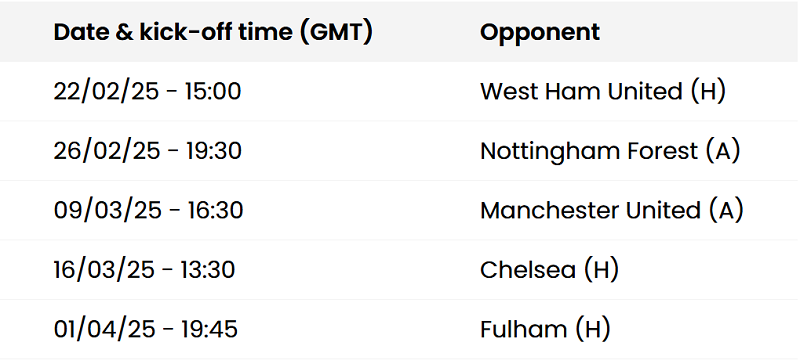Viewport: 800px width, 364px height.
Task: Select the 01/04/25 - 19:45 date cell
Action: pos(145,329)
